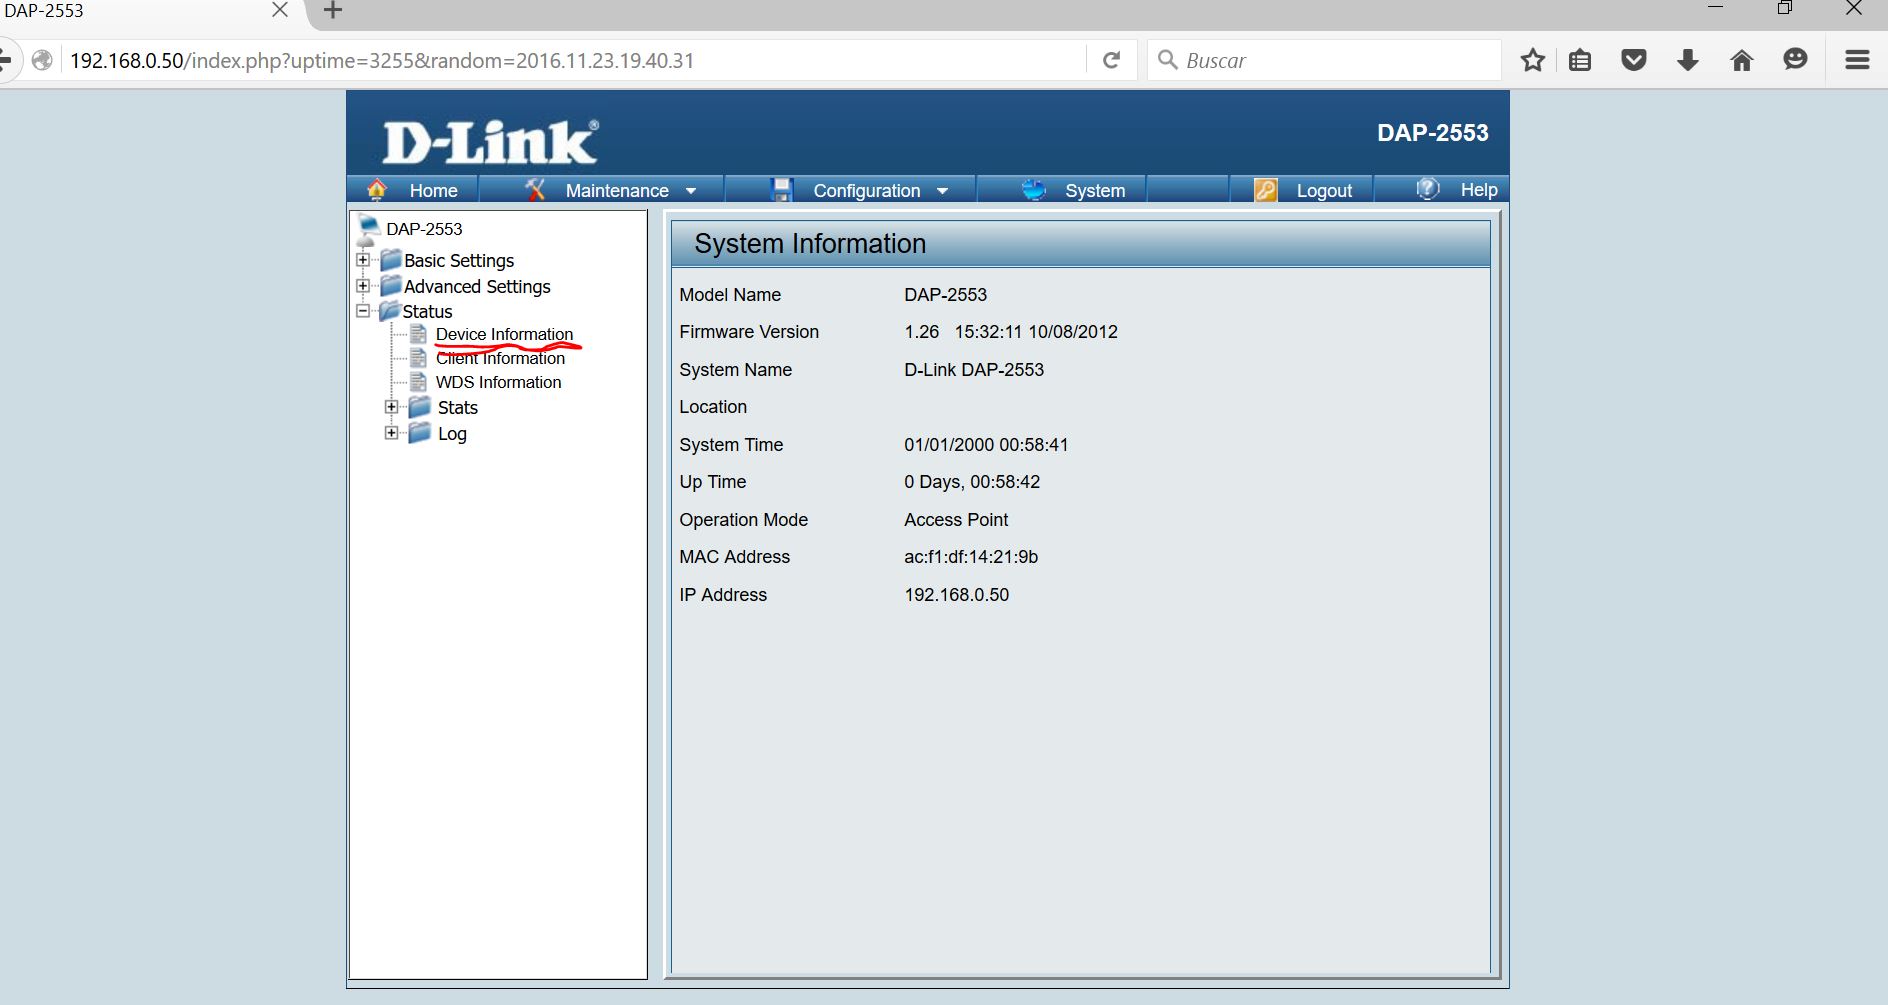Image resolution: width=1888 pixels, height=1005 pixels.
Task: Open the bookmarks list icon
Action: click(1580, 60)
